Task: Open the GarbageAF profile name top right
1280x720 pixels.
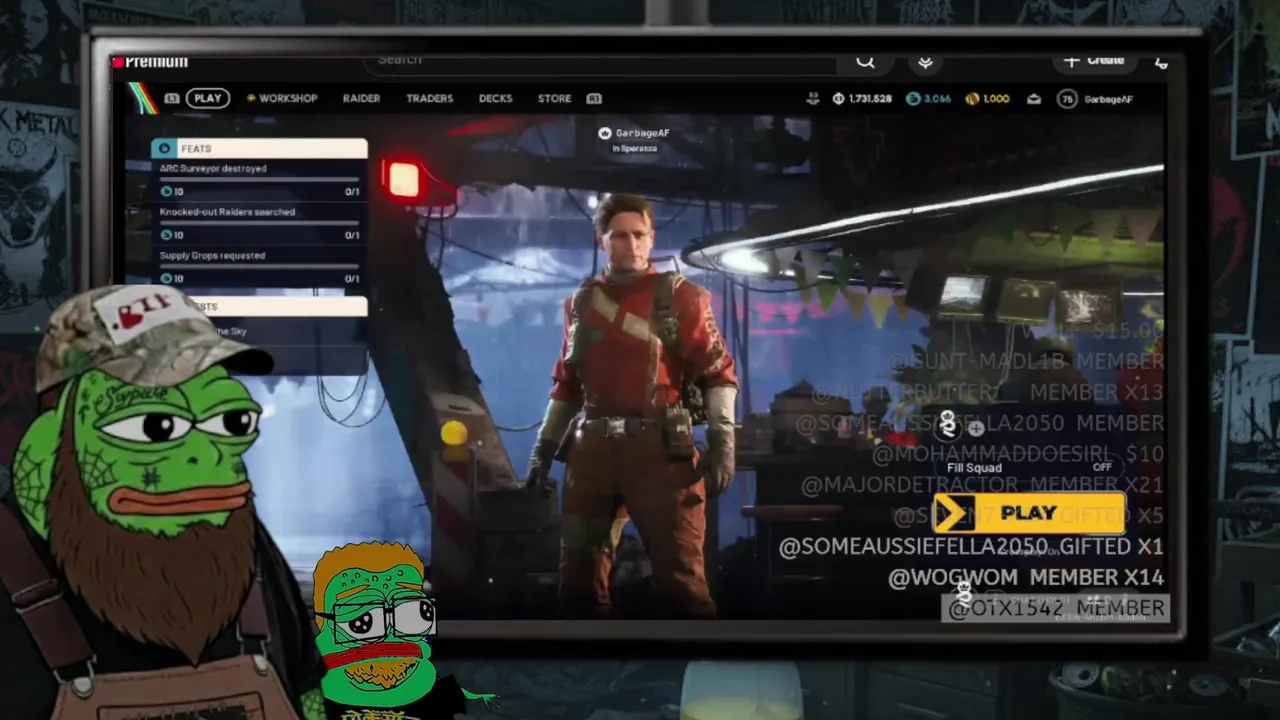Action: [x=1108, y=99]
